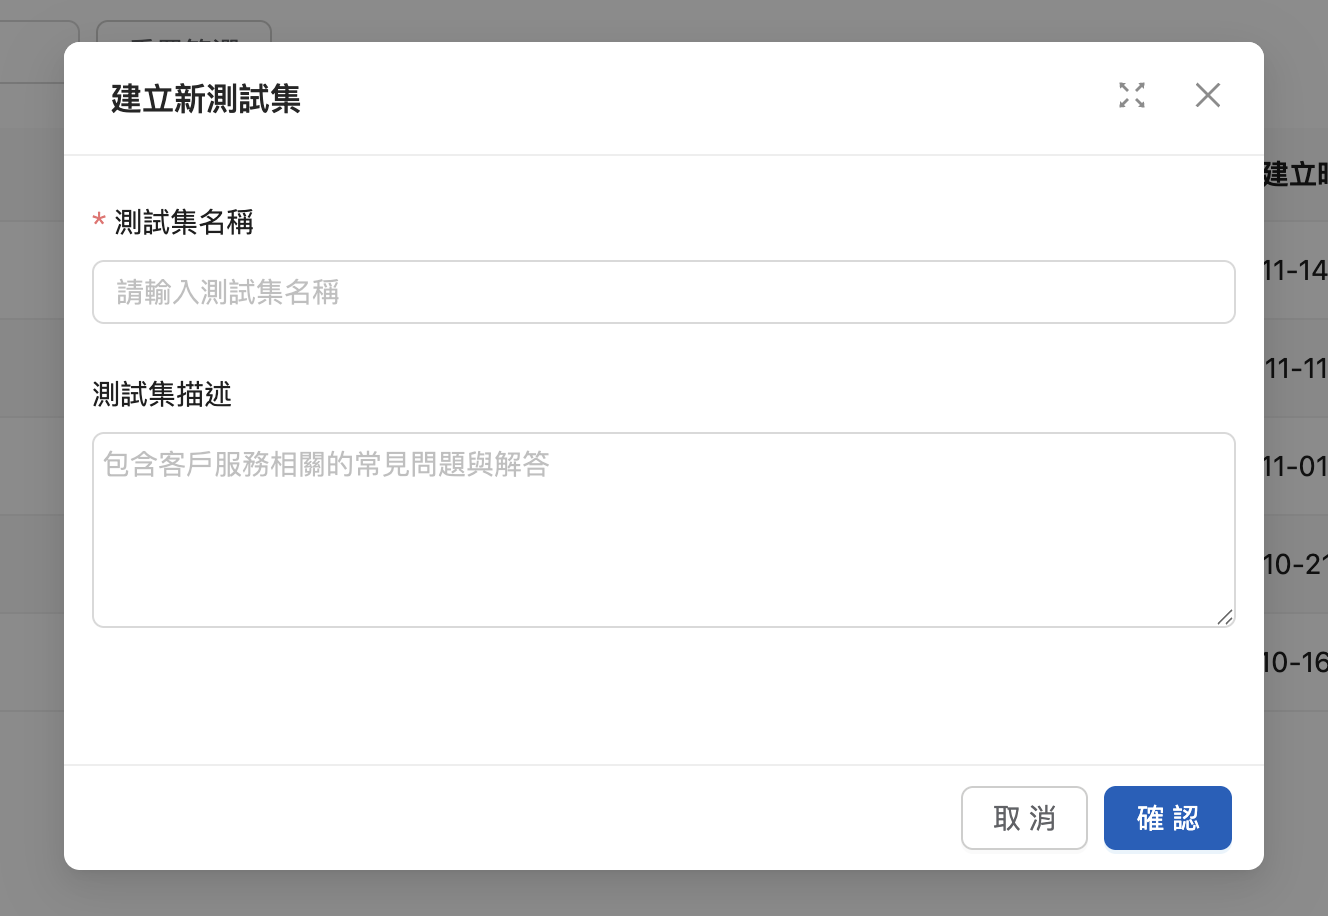Click the 建立時間 column header behind dialog
Viewport: 1328px width, 916px height.
(1295, 174)
